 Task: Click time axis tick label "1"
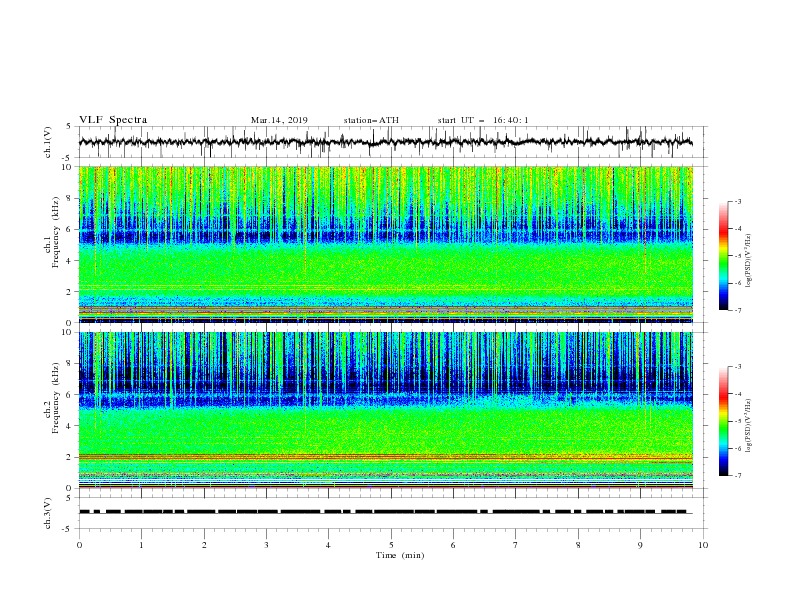click(x=141, y=545)
